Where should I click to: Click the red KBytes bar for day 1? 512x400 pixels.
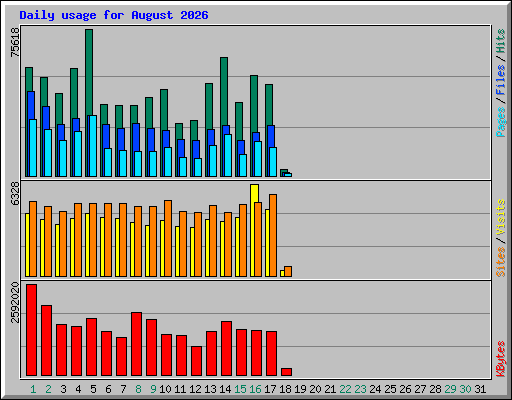click(x=31, y=330)
